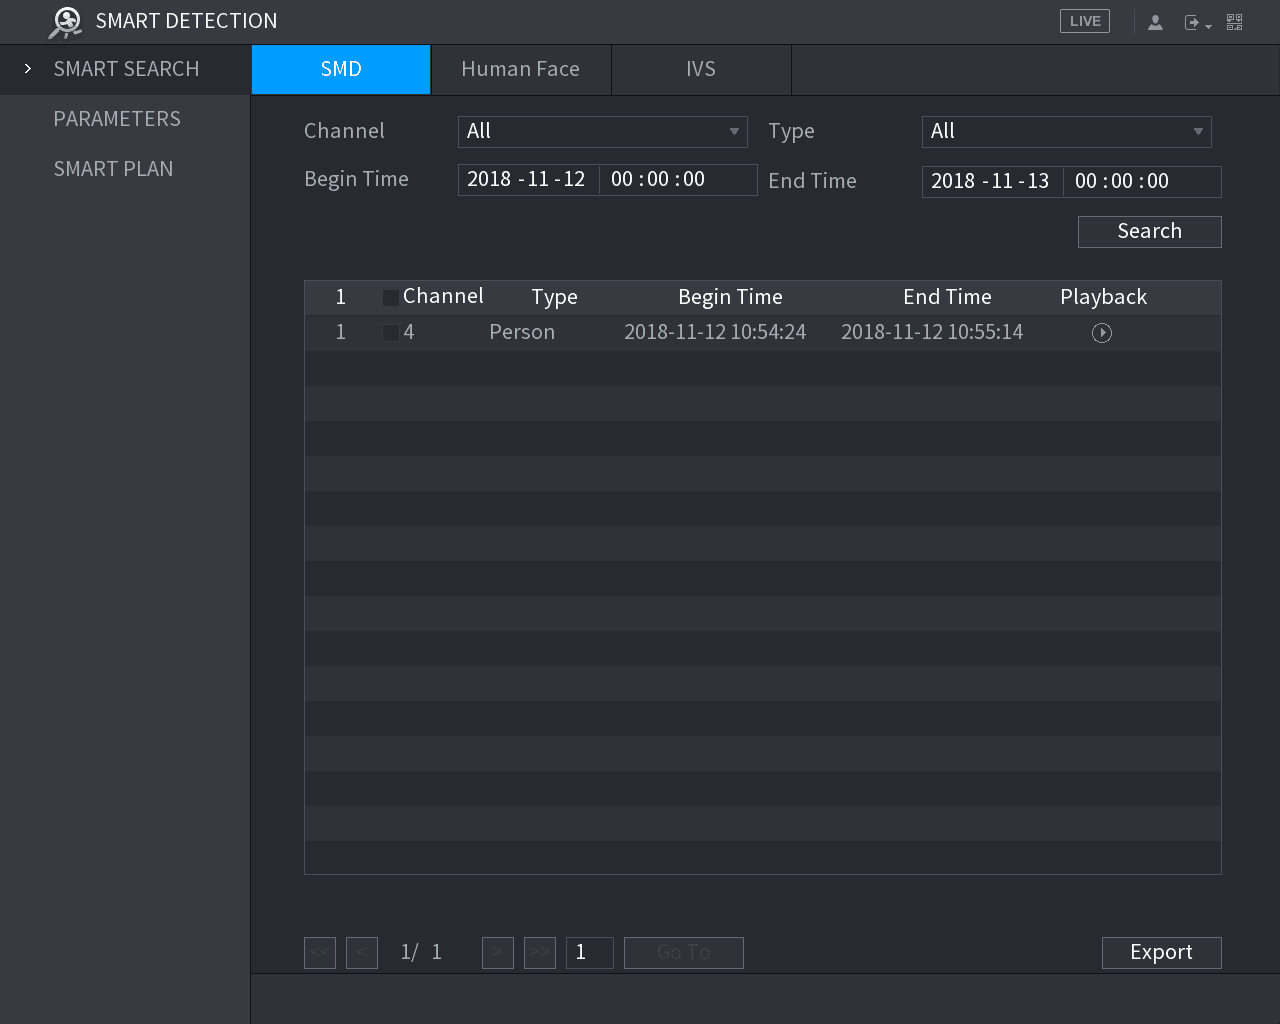Open the user account icon
The width and height of the screenshot is (1280, 1024).
tap(1155, 22)
